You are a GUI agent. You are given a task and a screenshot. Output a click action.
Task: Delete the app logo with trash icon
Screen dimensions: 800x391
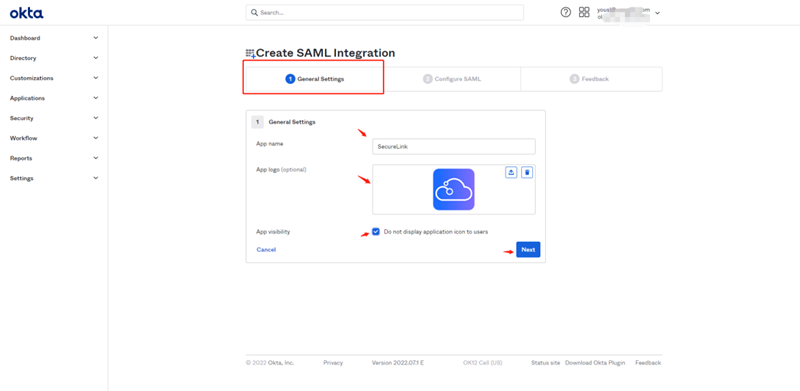coord(528,173)
